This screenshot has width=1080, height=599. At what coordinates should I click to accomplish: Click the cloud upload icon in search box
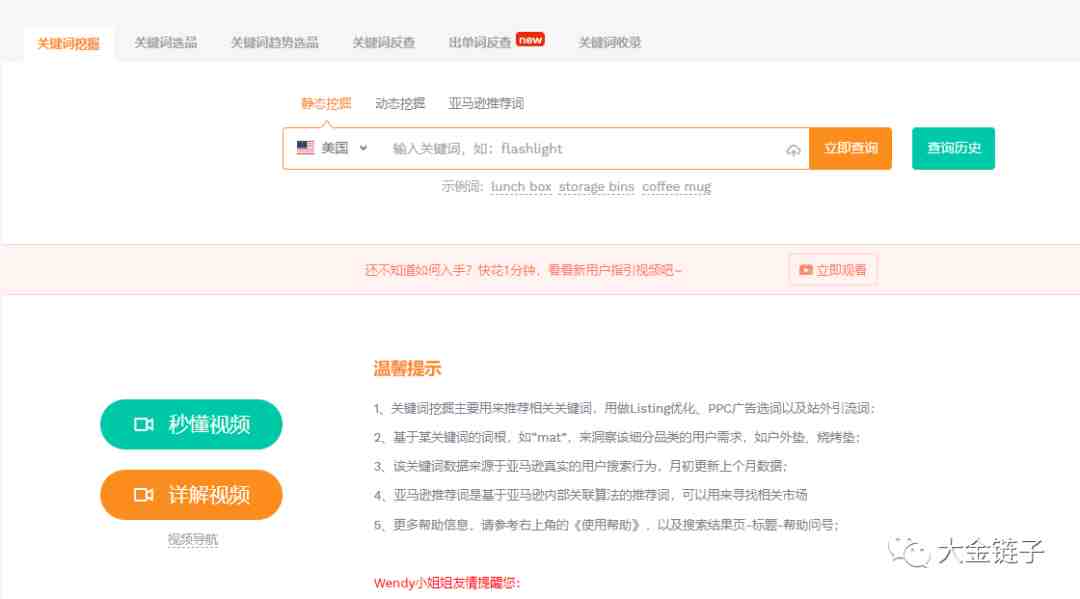coord(793,150)
